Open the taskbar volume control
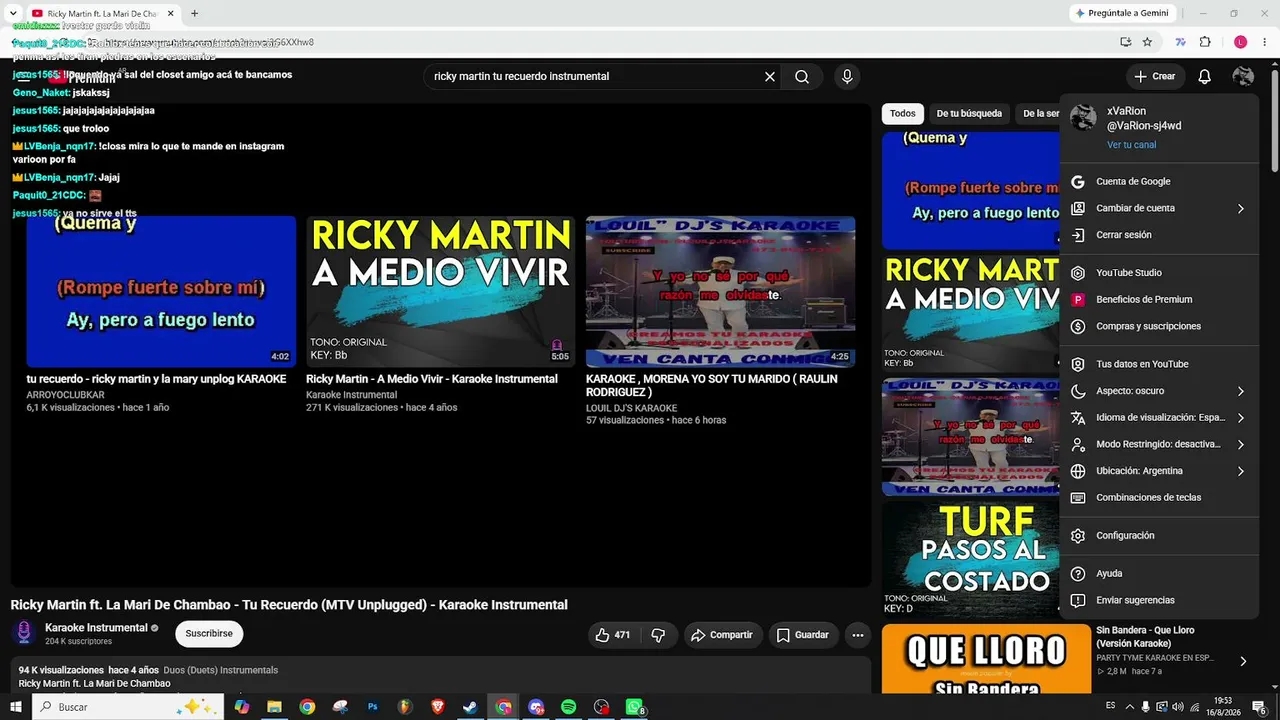This screenshot has width=1280, height=720. click(1177, 707)
